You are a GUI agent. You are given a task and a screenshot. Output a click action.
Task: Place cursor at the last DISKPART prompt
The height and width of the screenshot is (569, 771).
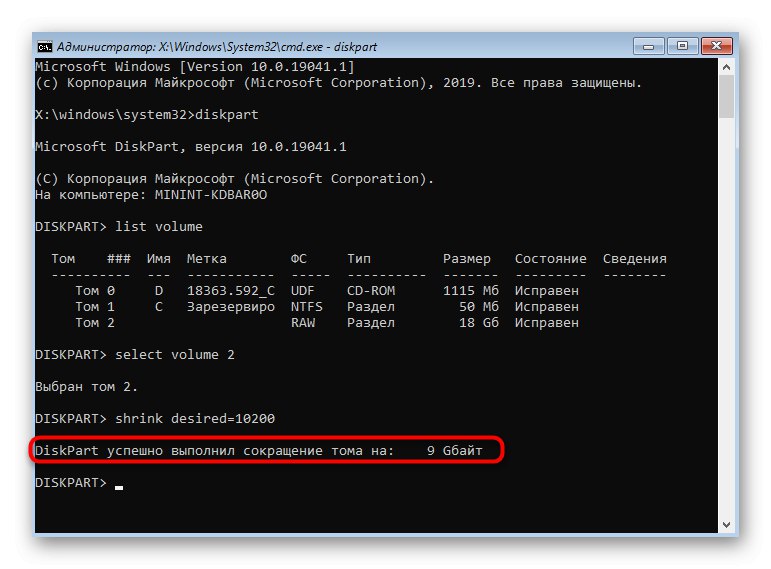pyautogui.click(x=118, y=483)
